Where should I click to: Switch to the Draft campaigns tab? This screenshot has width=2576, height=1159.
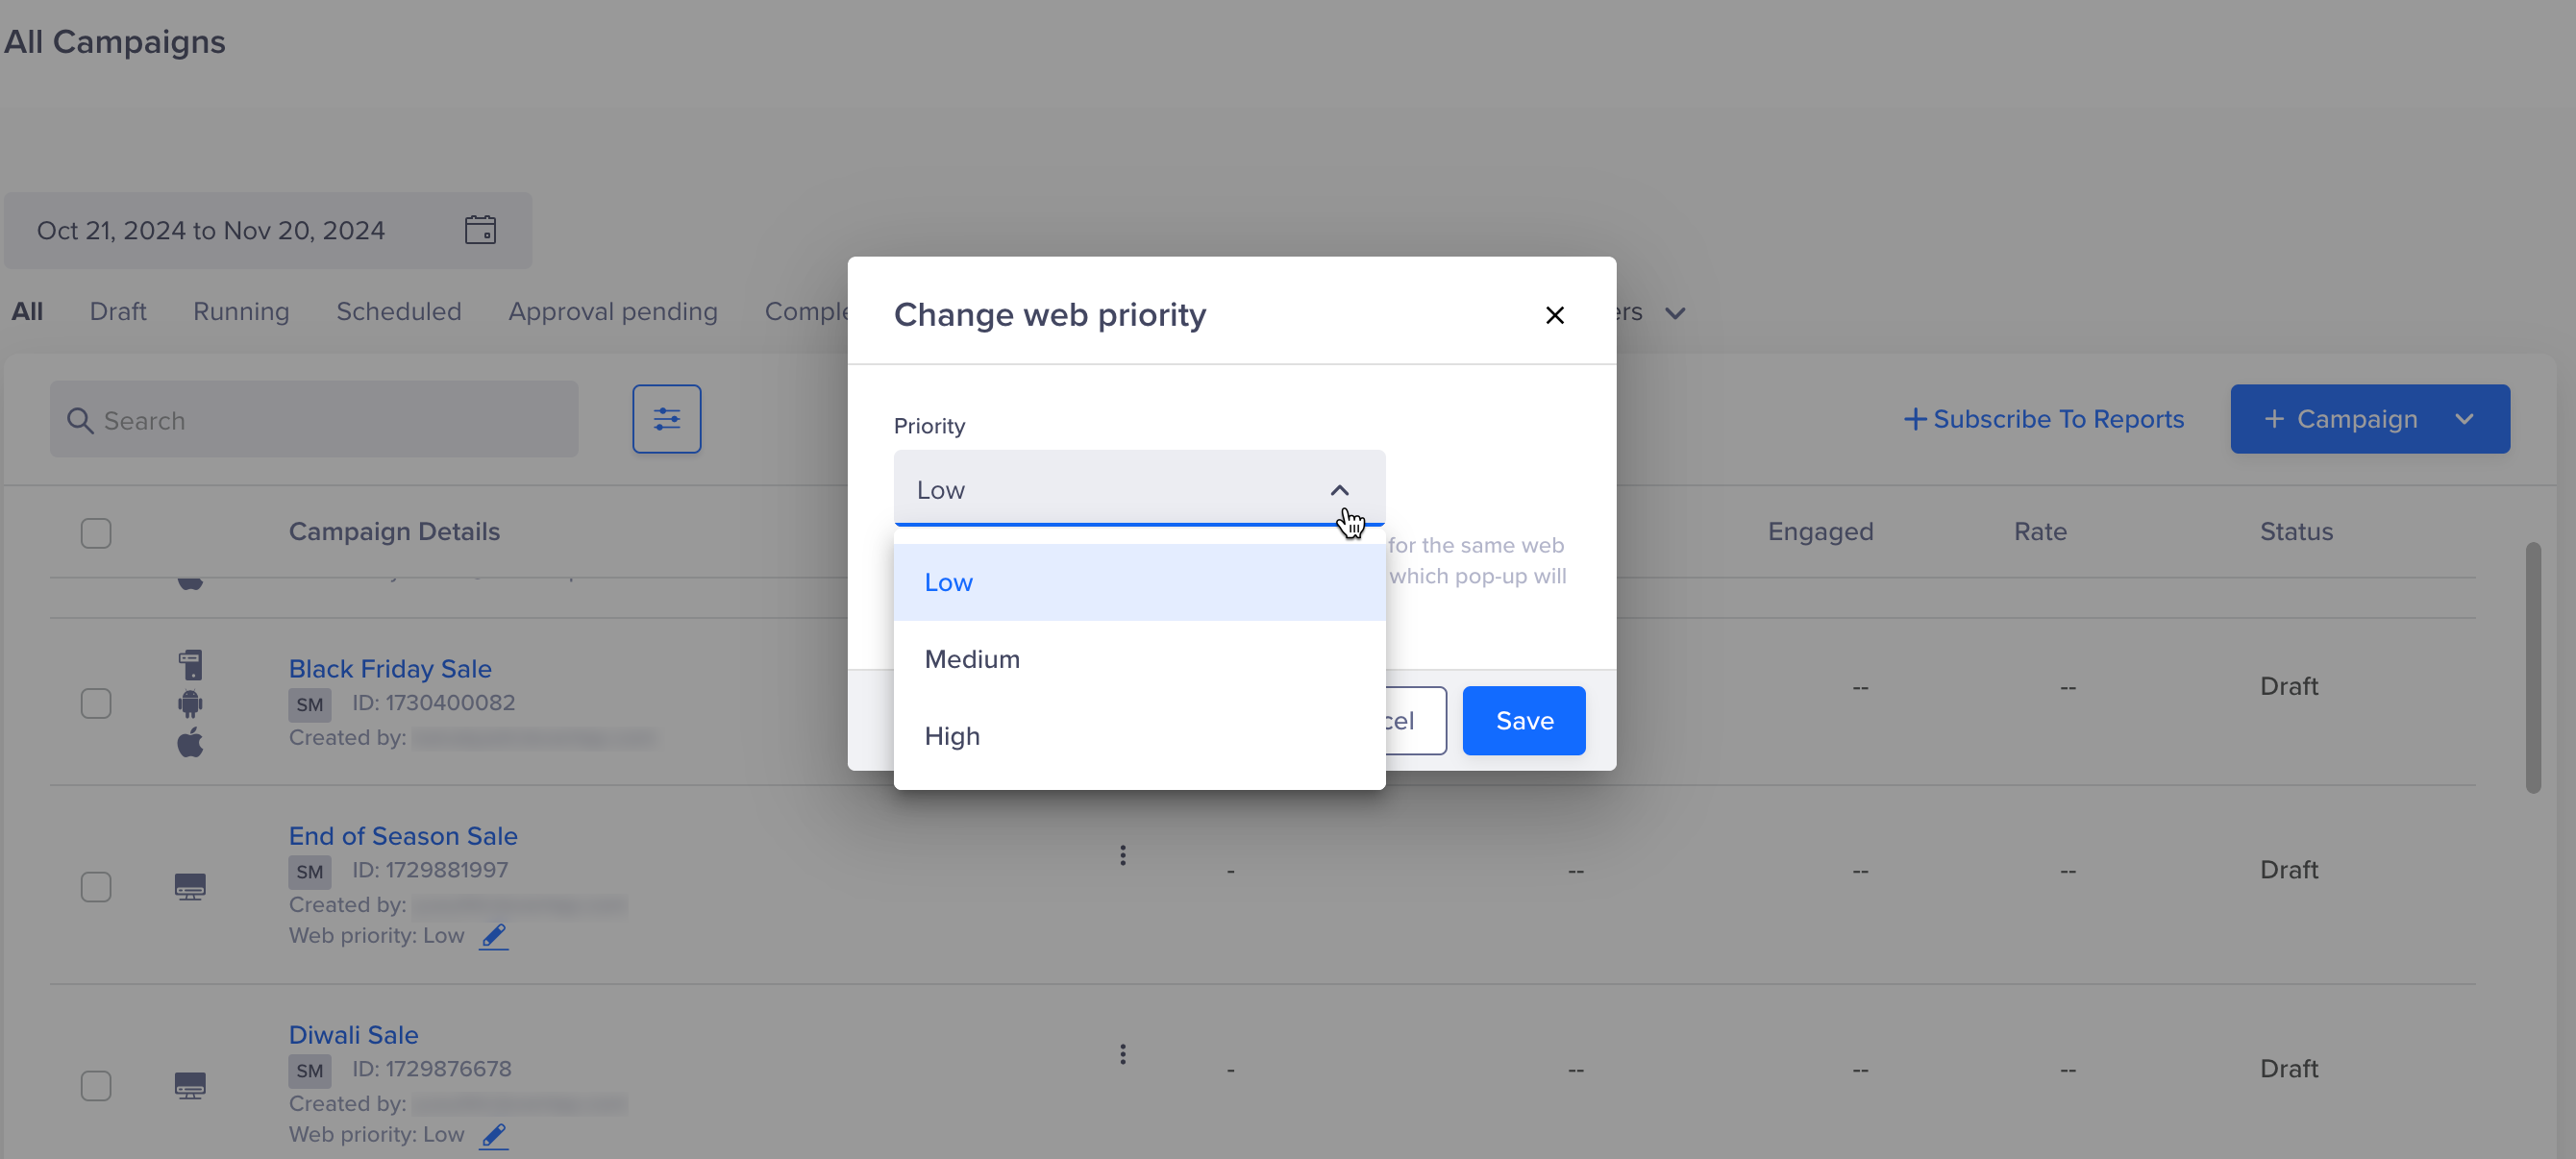[118, 312]
